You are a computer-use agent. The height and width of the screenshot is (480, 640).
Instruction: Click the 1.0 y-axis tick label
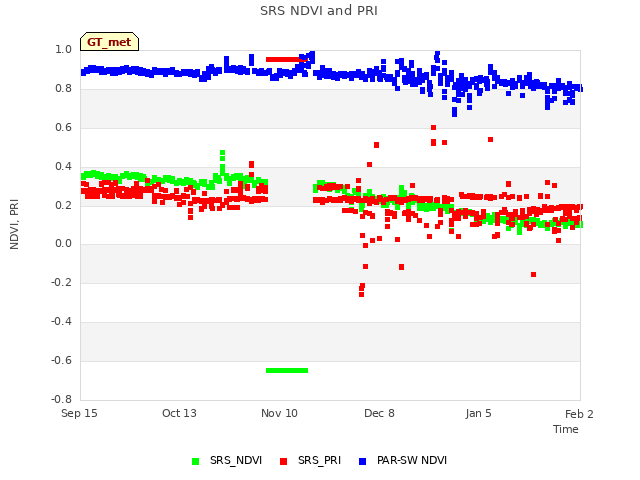click(63, 49)
